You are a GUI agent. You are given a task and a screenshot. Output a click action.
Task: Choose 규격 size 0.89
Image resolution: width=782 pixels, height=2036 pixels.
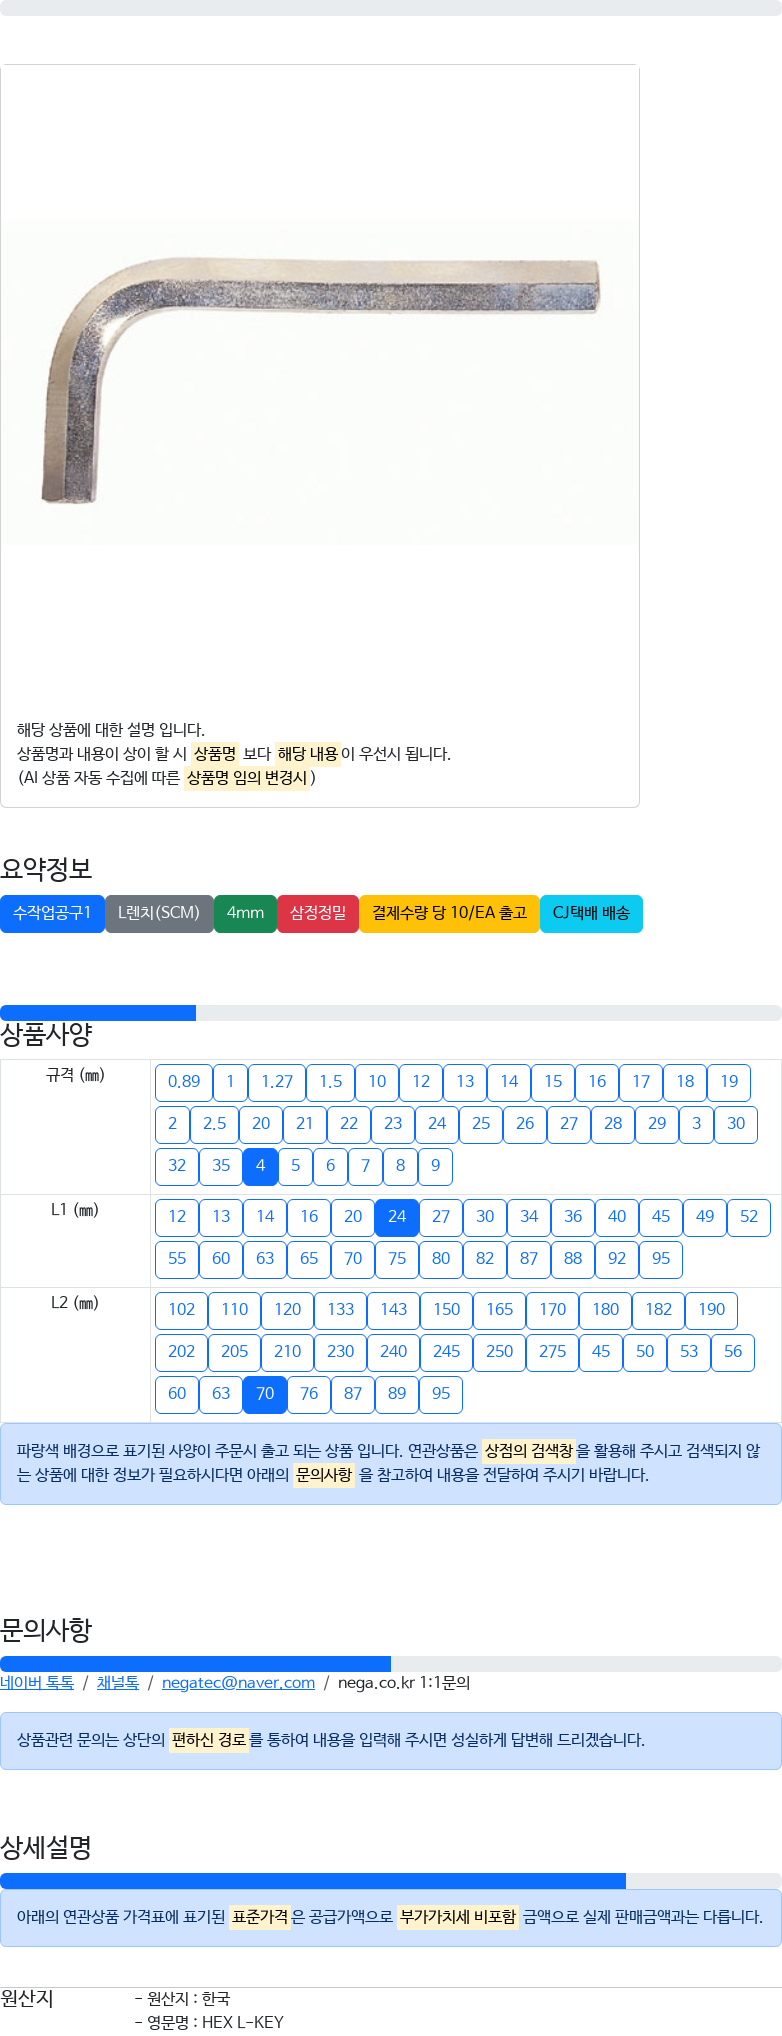[x=184, y=1082]
